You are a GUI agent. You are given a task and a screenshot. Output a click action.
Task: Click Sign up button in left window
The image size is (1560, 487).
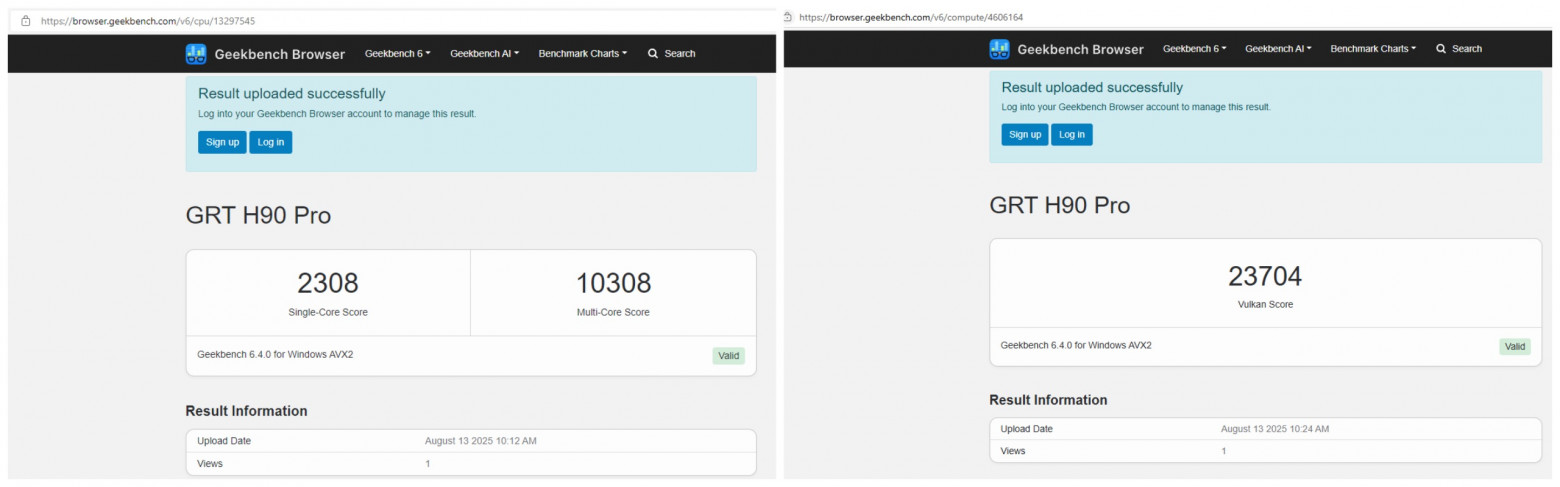[222, 142]
